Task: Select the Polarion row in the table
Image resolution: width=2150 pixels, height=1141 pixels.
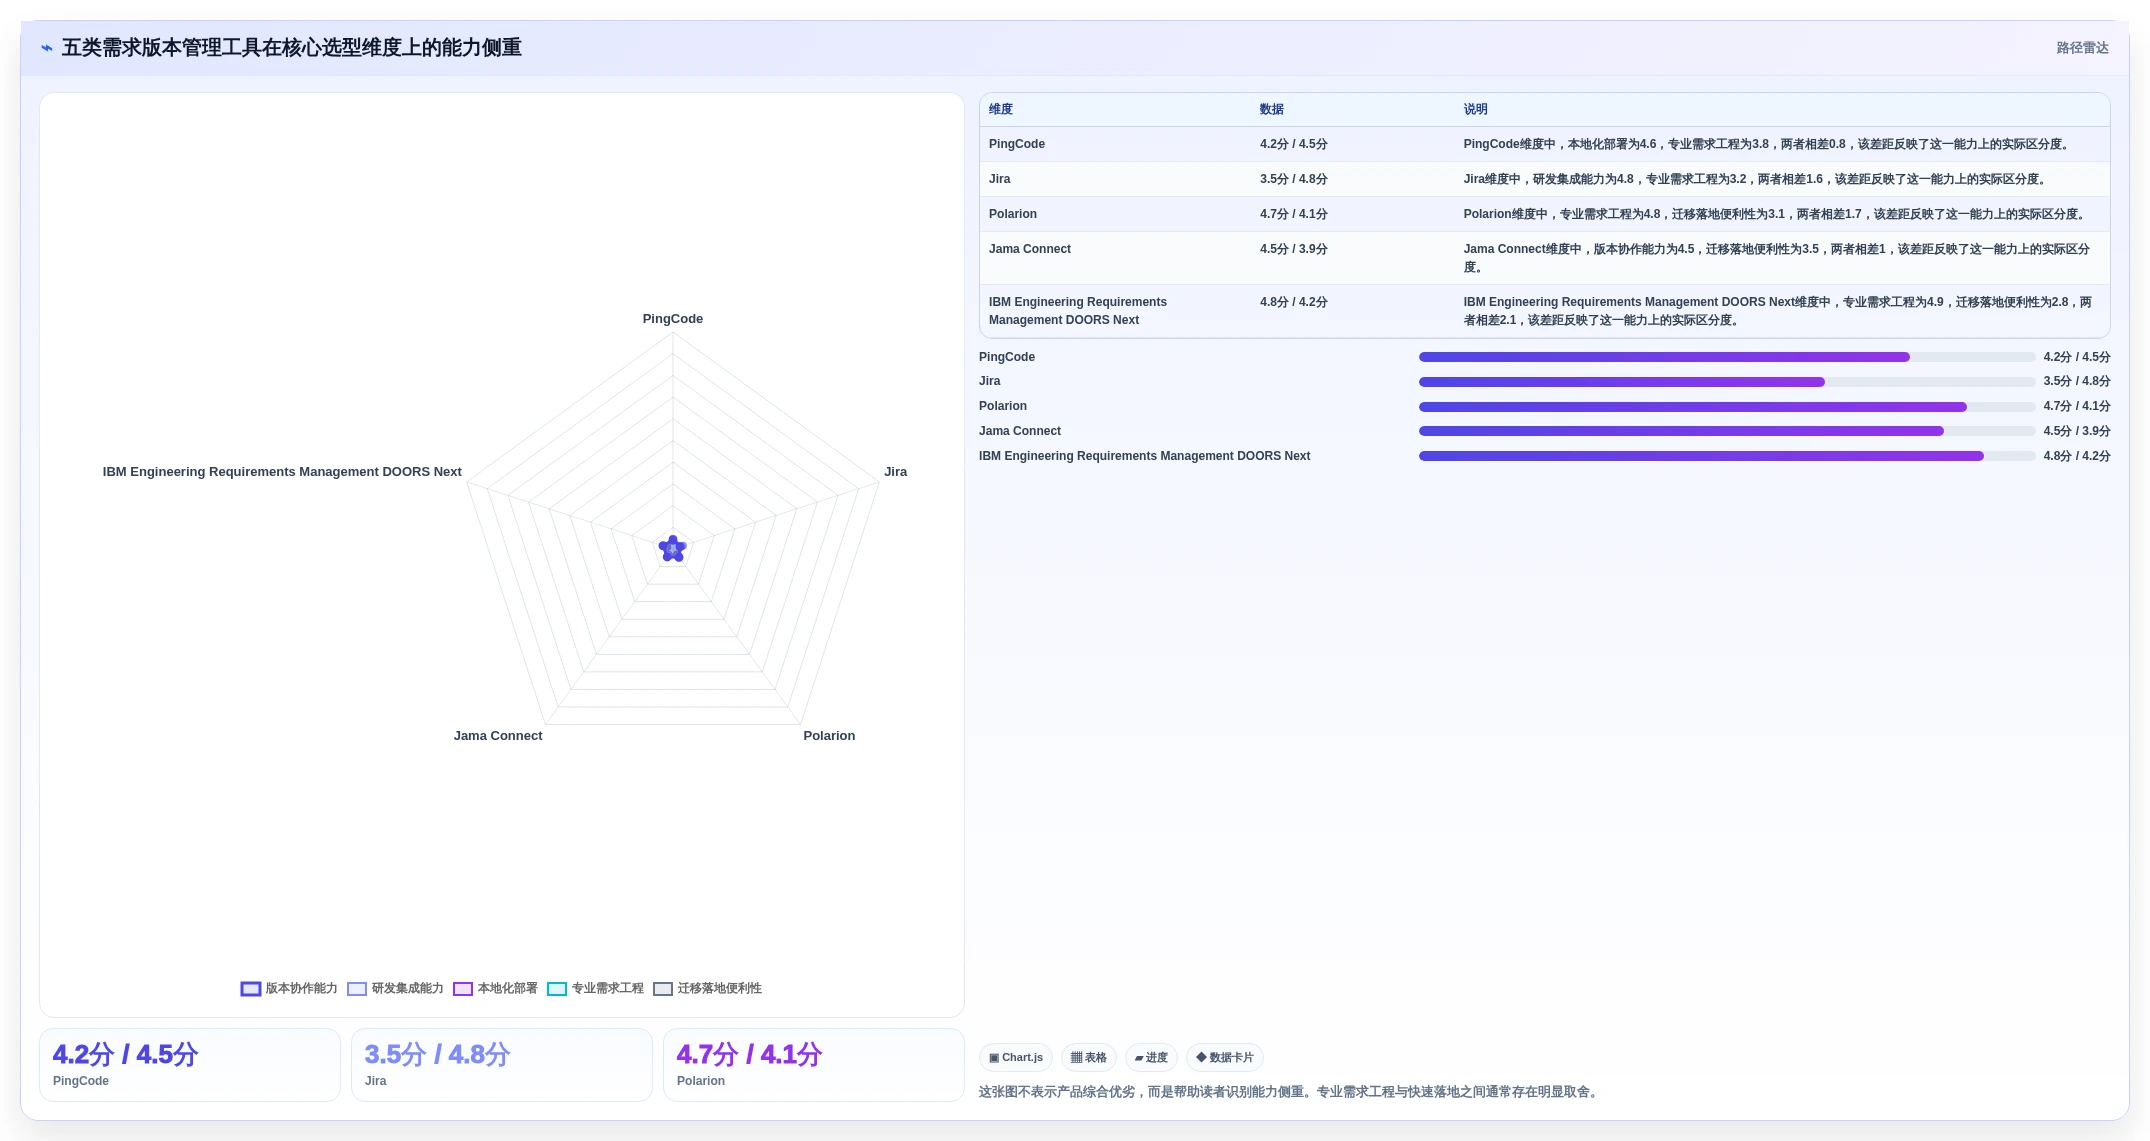Action: coord(1544,214)
